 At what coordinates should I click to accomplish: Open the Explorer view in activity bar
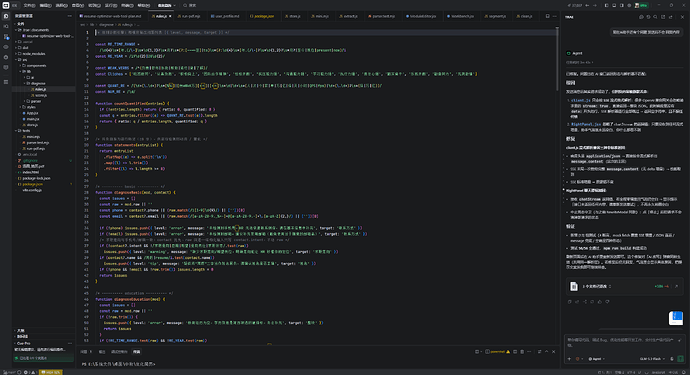point(6,16)
